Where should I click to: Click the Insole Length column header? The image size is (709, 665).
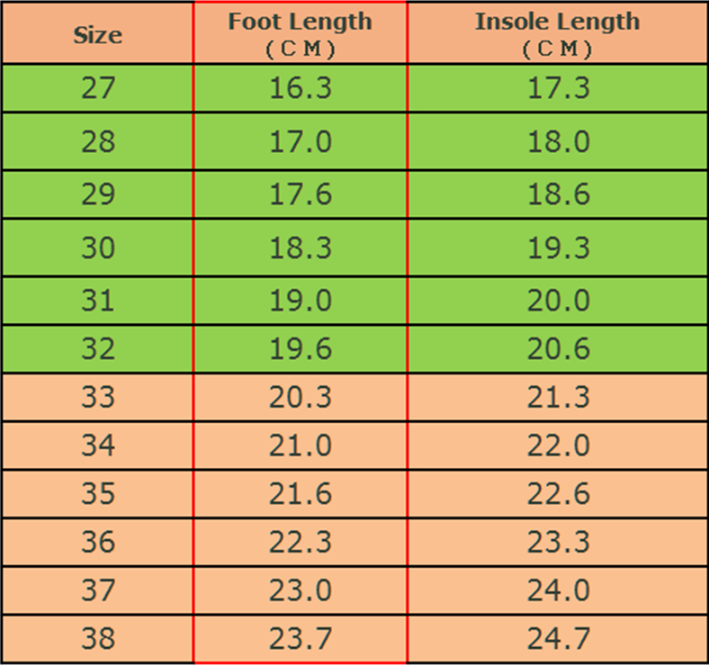pyautogui.click(x=557, y=33)
